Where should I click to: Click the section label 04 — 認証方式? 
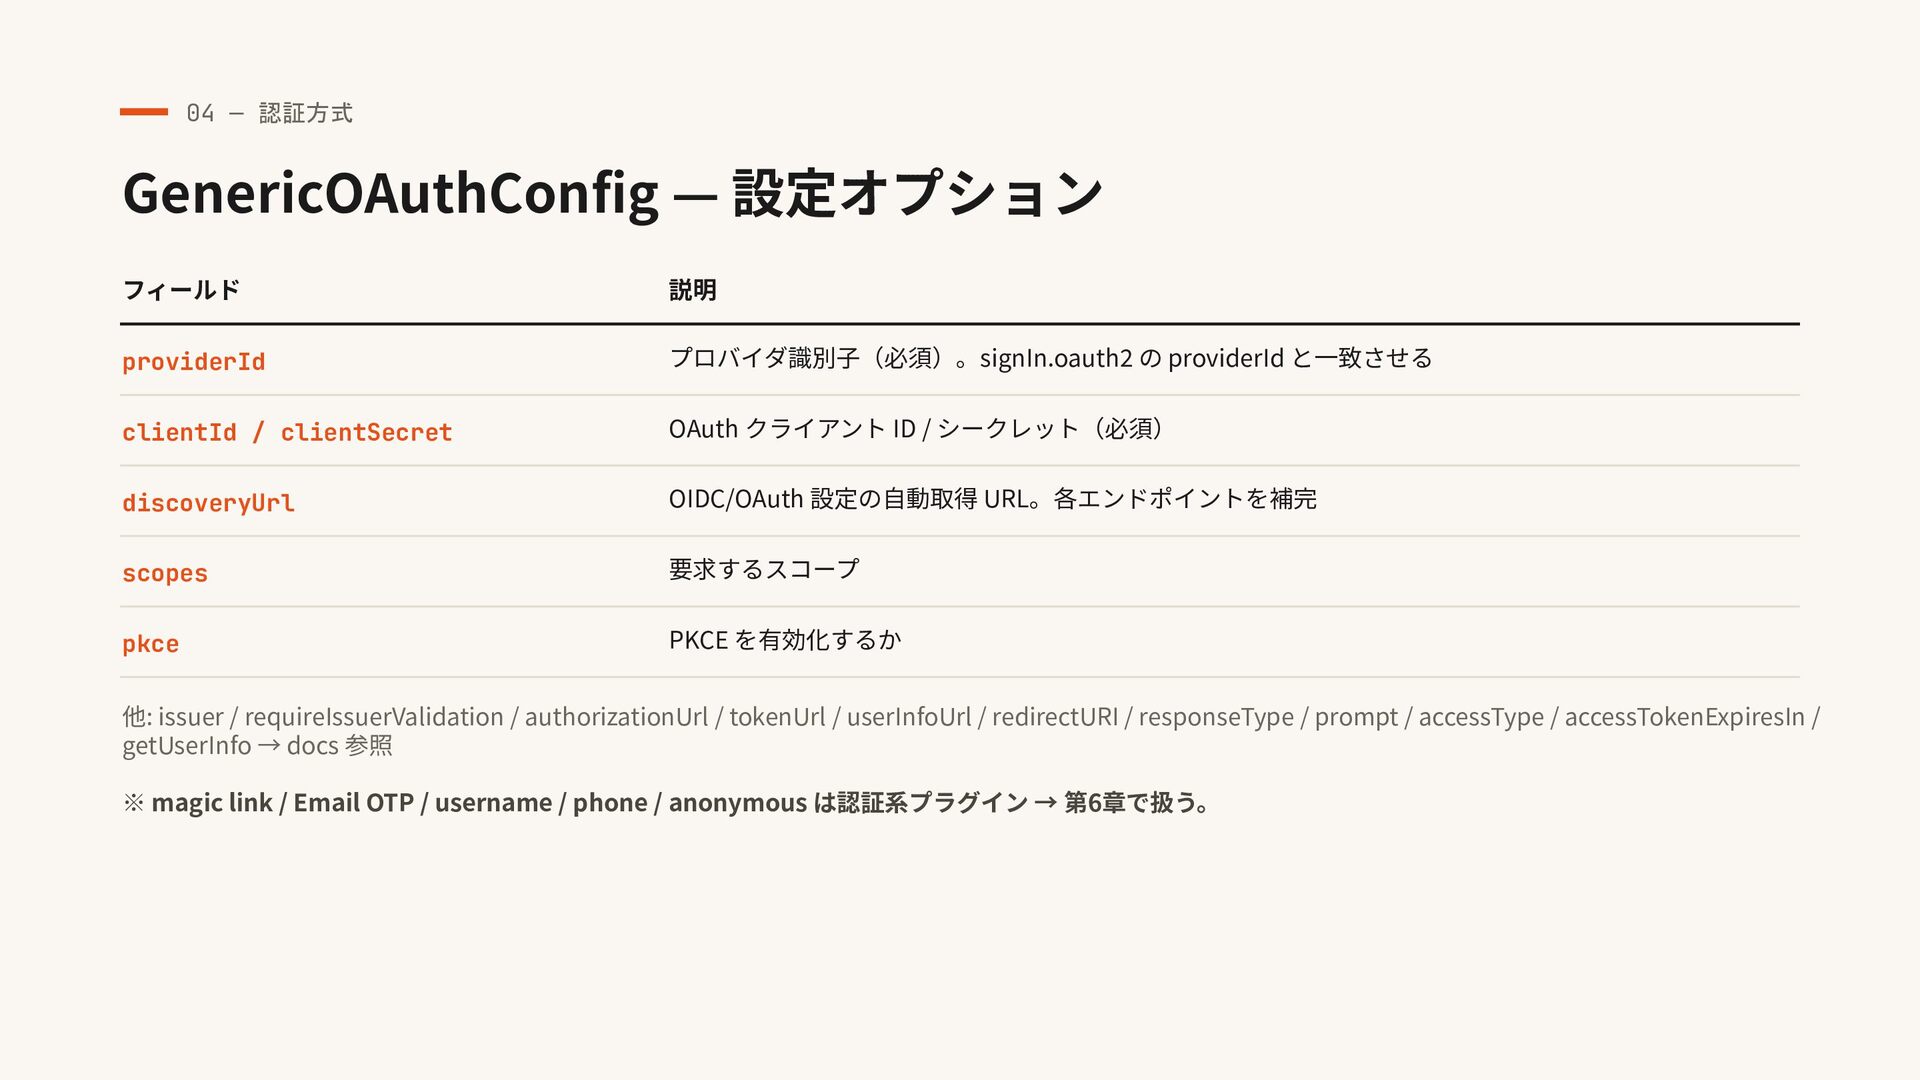(x=269, y=113)
